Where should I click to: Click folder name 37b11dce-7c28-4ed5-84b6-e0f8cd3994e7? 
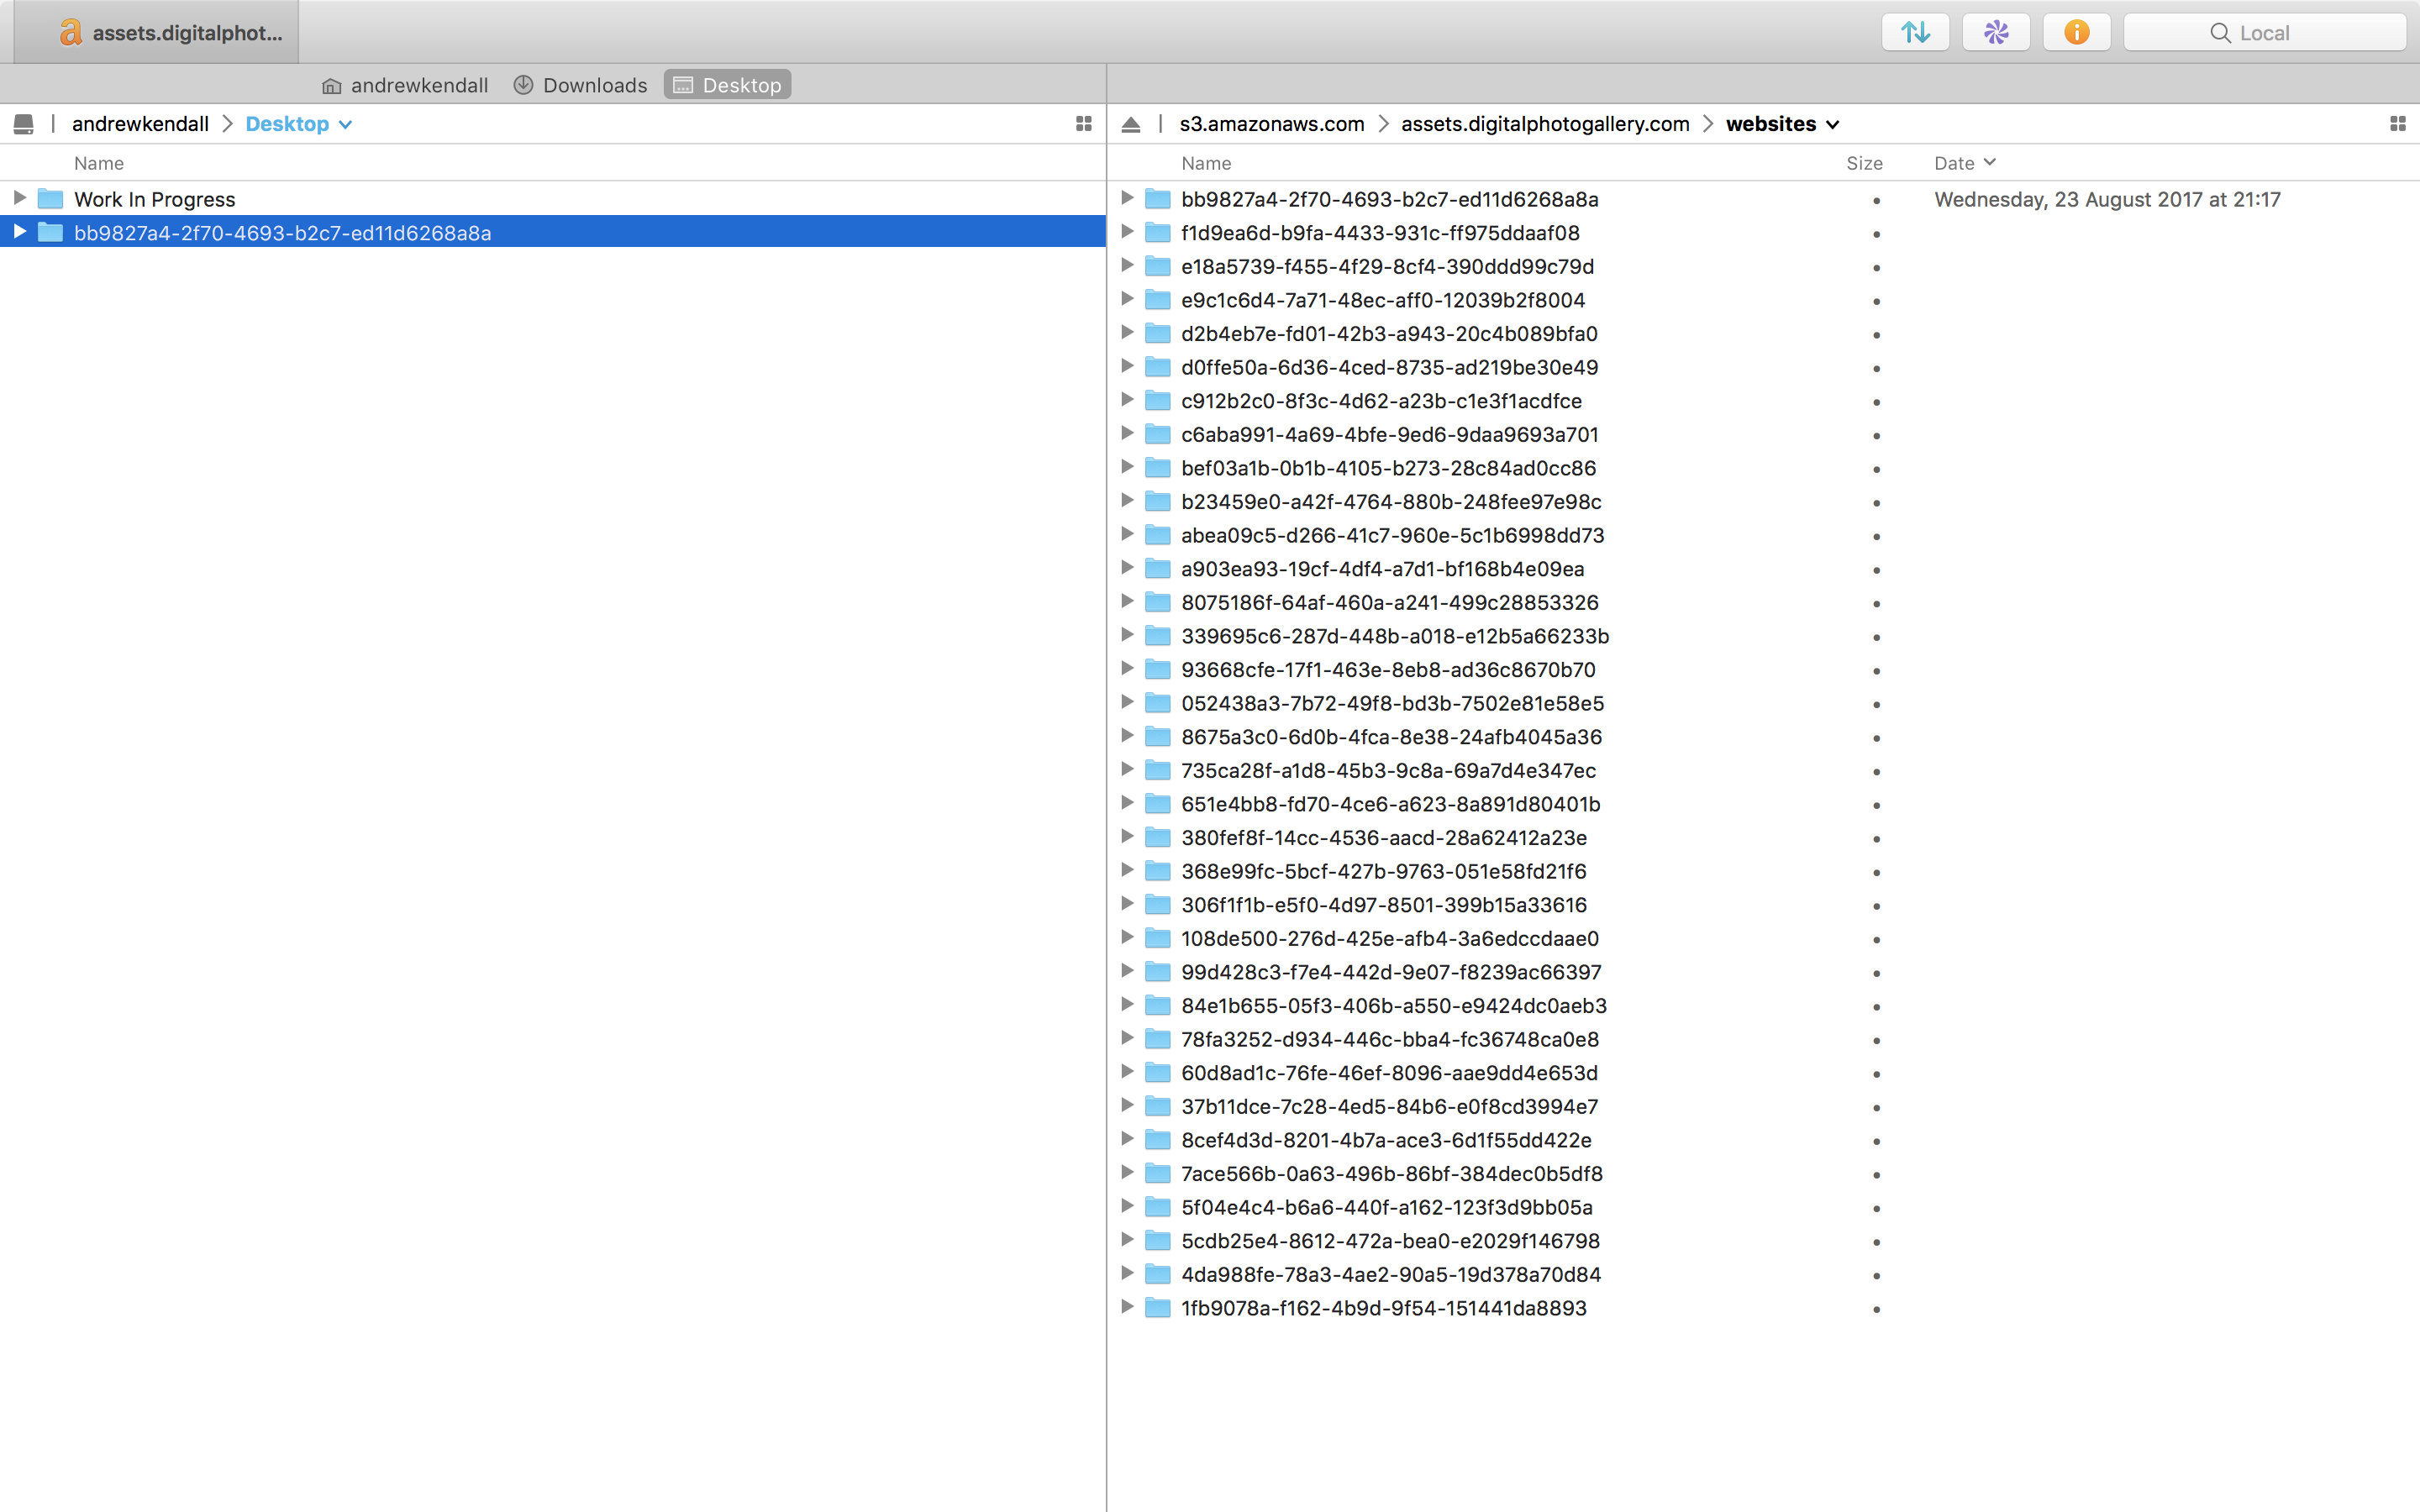[x=1389, y=1106]
